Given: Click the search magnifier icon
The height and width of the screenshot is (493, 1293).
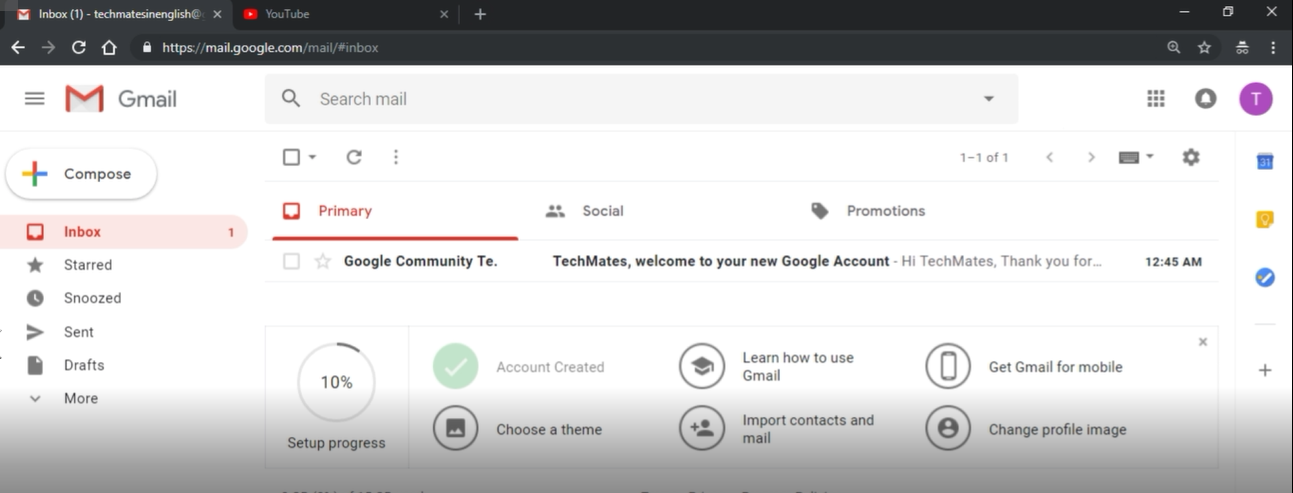Looking at the screenshot, I should tap(291, 98).
